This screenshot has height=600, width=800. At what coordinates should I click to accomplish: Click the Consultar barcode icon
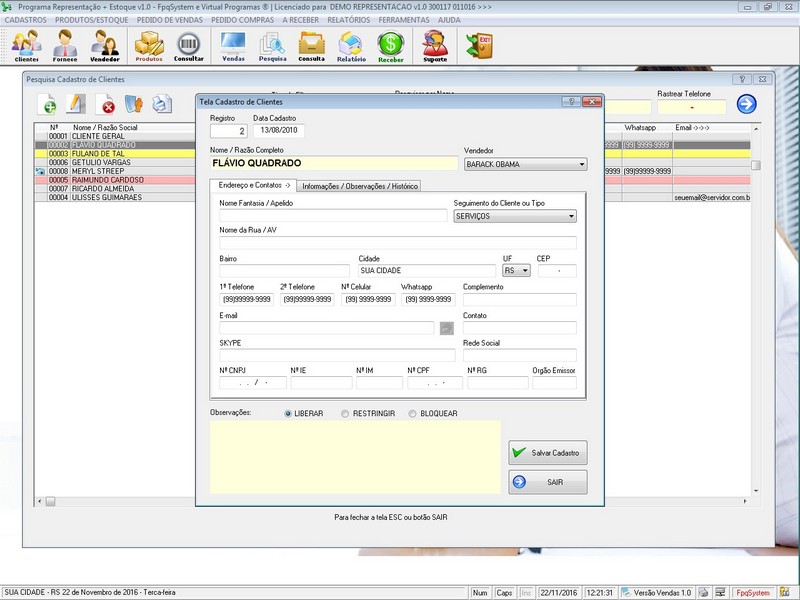(189, 46)
